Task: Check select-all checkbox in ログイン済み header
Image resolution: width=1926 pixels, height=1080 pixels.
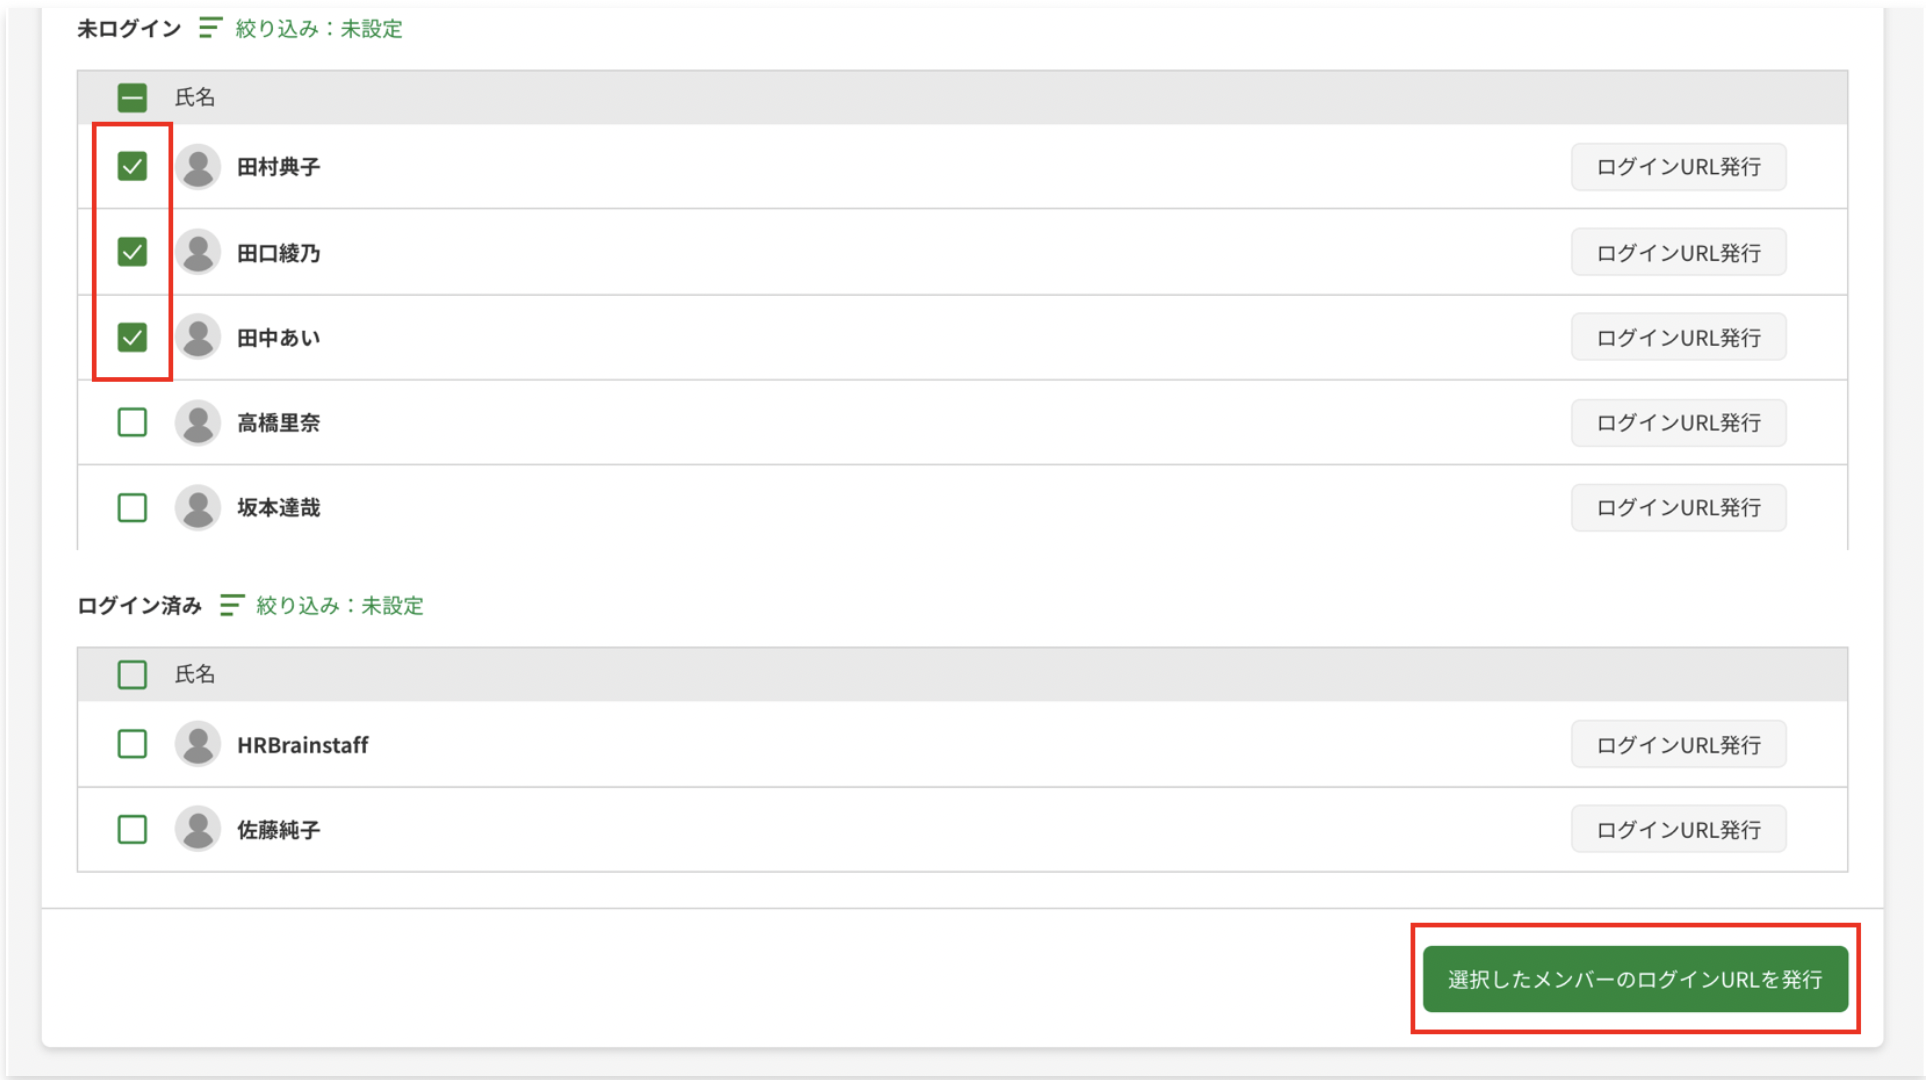Action: pos(132,675)
